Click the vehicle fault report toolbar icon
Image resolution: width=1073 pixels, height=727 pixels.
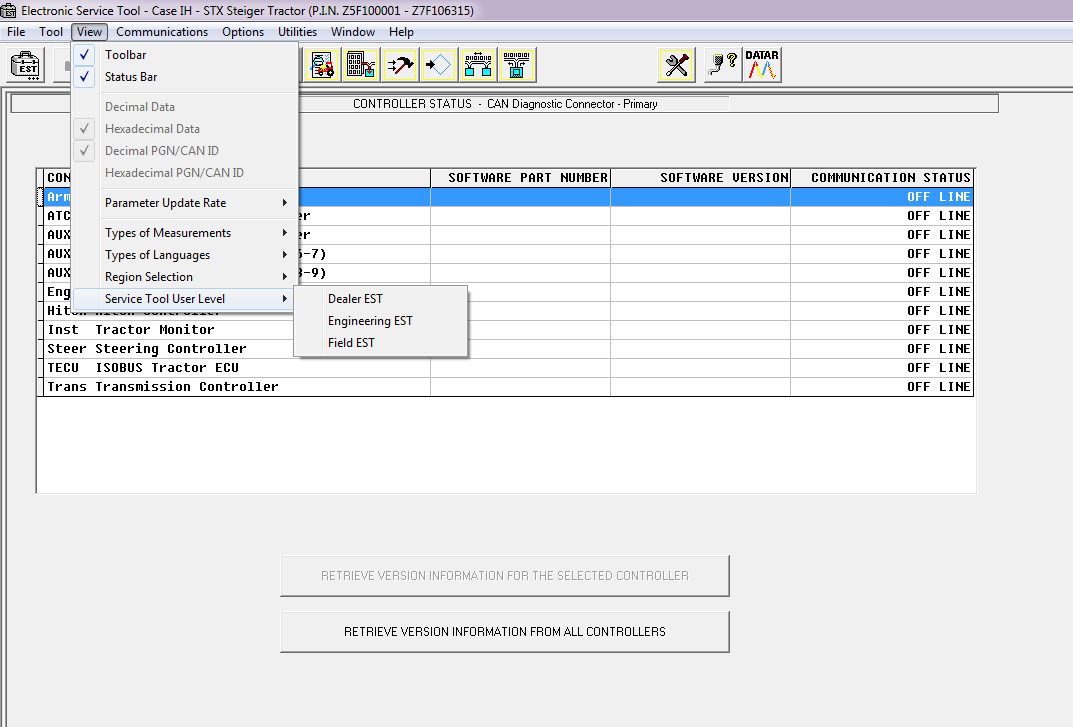click(322, 64)
